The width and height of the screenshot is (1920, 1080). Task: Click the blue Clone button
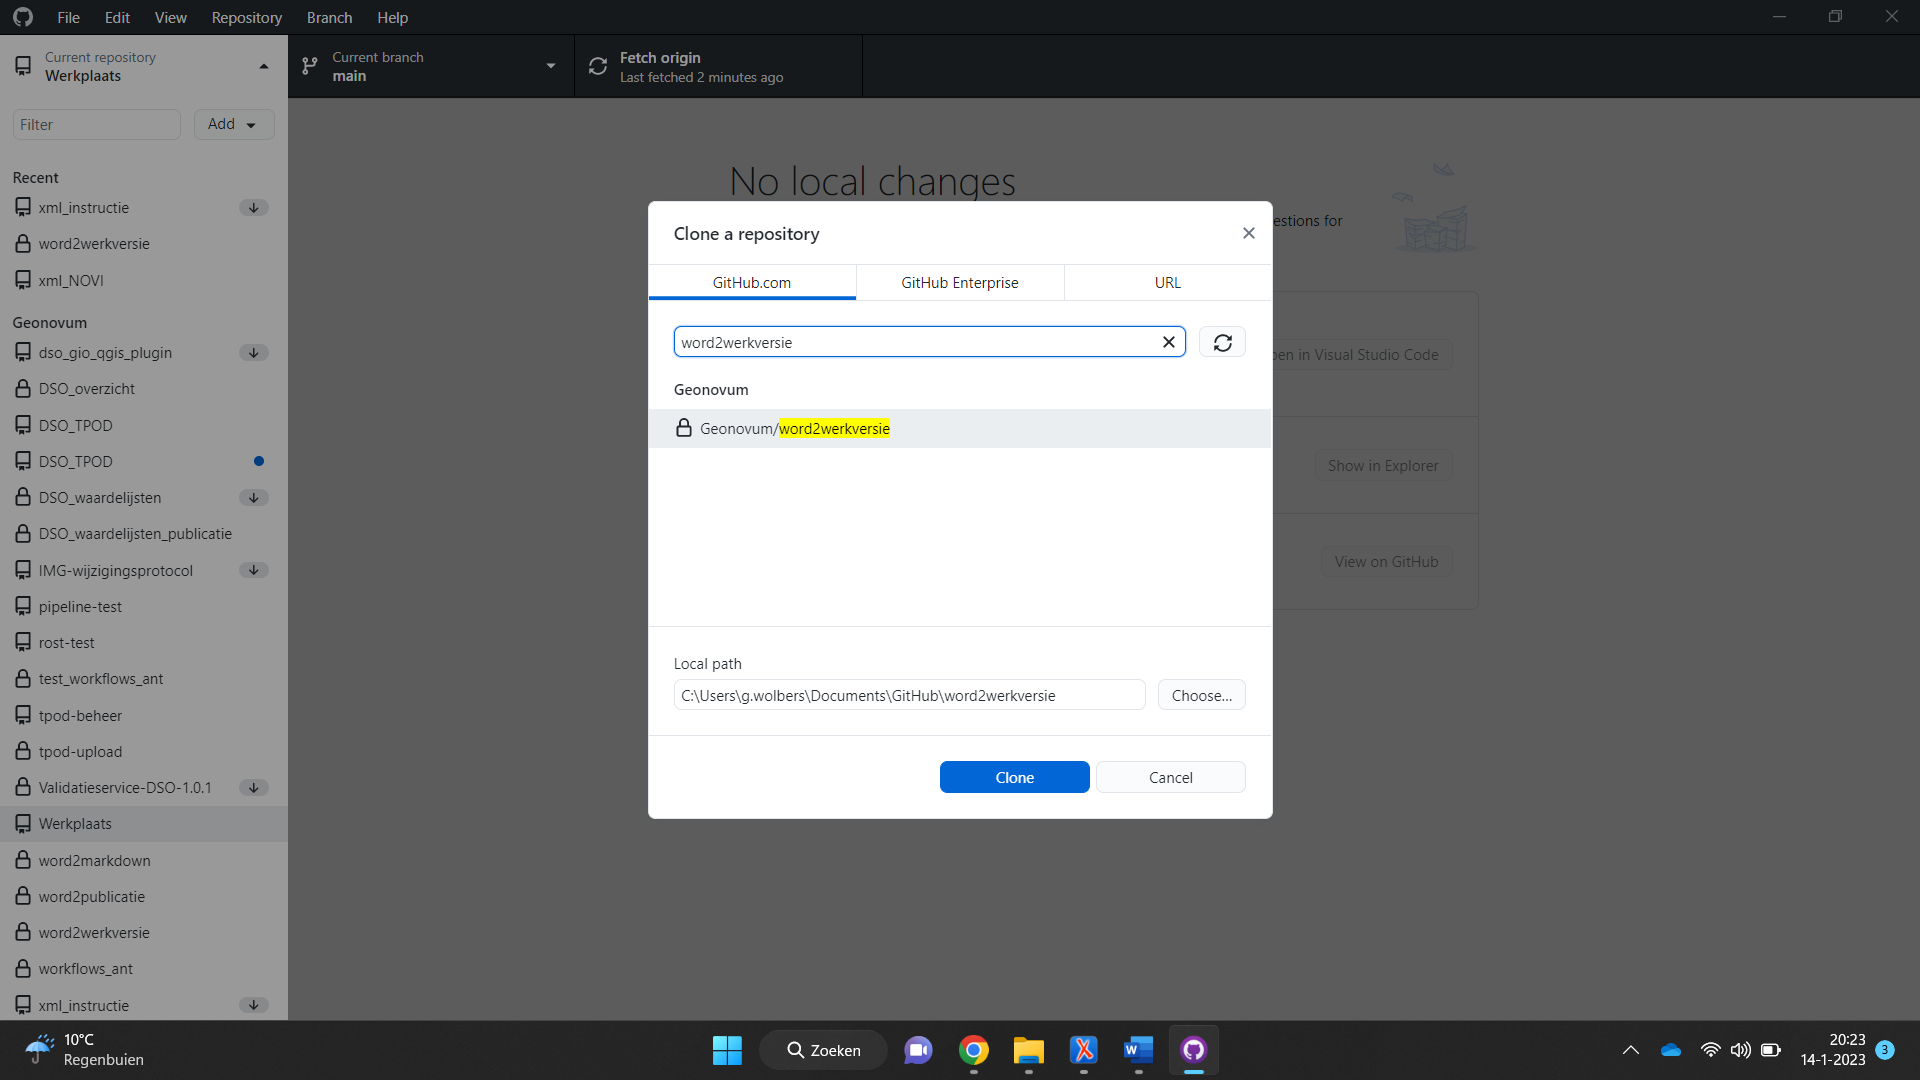1014,777
